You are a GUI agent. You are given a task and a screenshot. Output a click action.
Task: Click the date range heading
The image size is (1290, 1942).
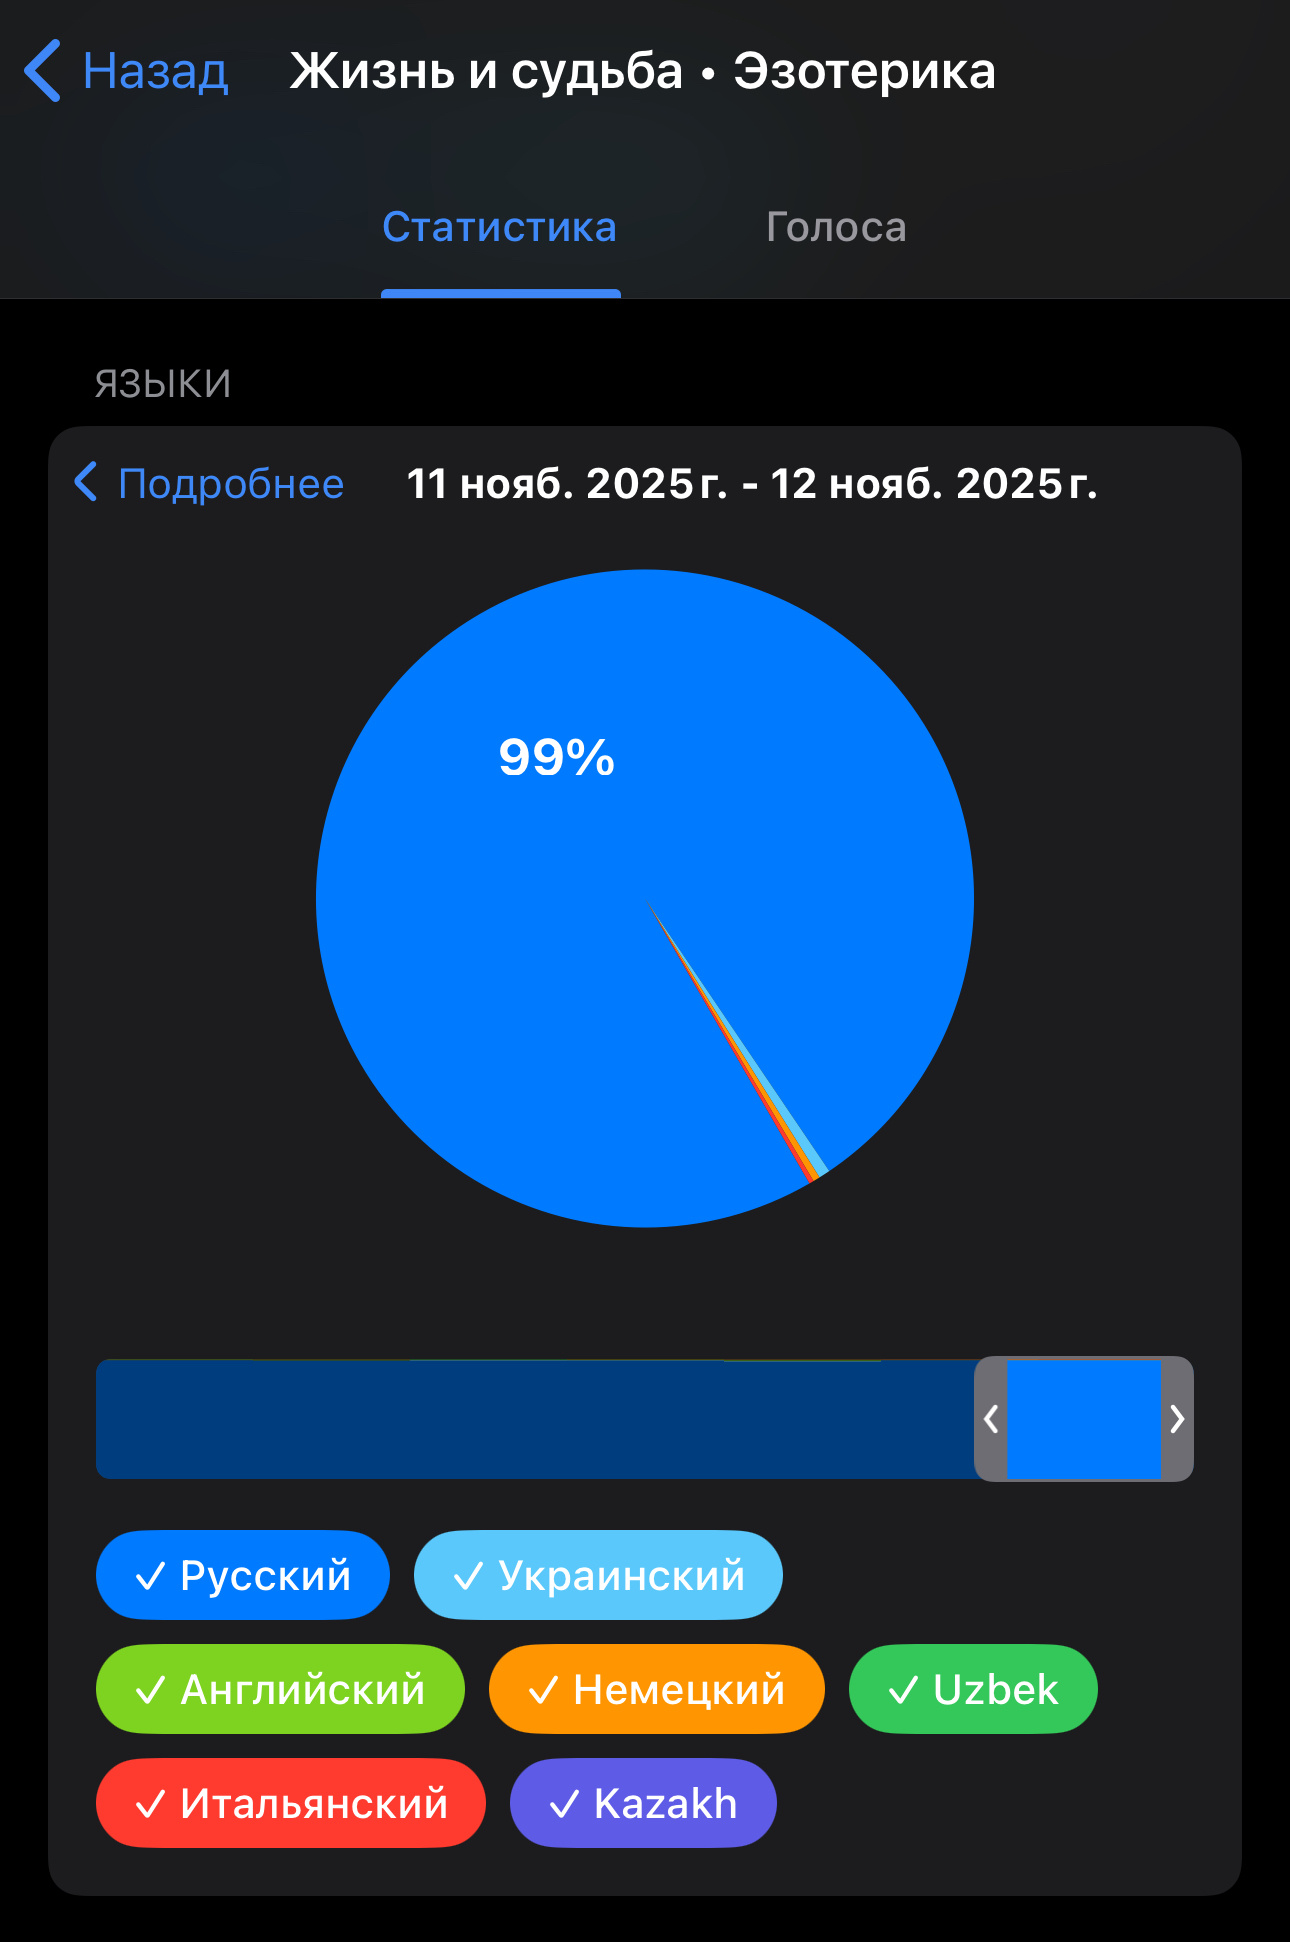[x=752, y=484]
